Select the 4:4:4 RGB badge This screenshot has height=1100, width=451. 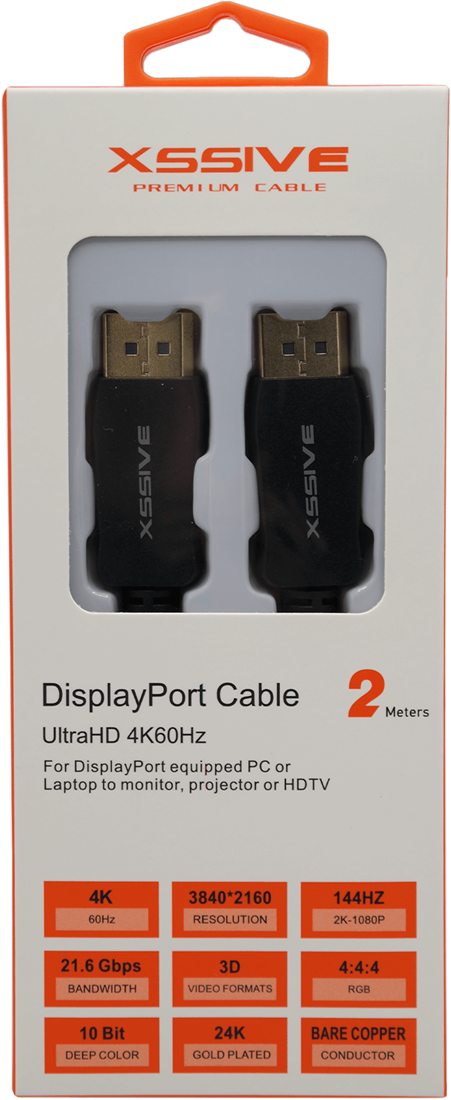358,979
